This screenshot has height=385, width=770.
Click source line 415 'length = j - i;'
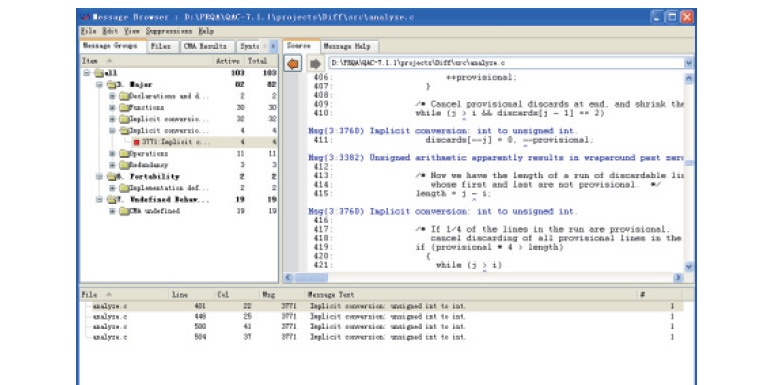click(x=453, y=194)
